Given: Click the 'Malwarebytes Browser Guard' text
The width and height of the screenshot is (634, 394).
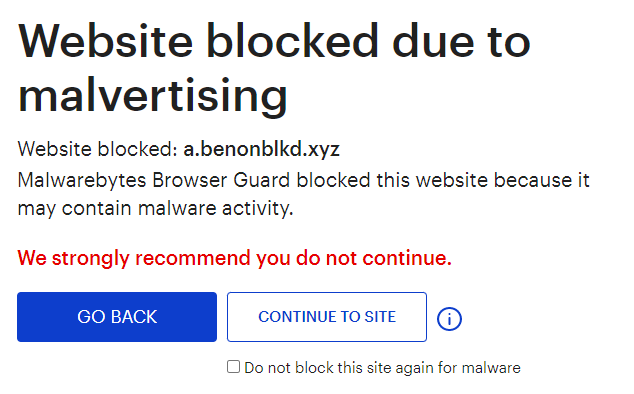Looking at the screenshot, I should (x=154, y=180).
